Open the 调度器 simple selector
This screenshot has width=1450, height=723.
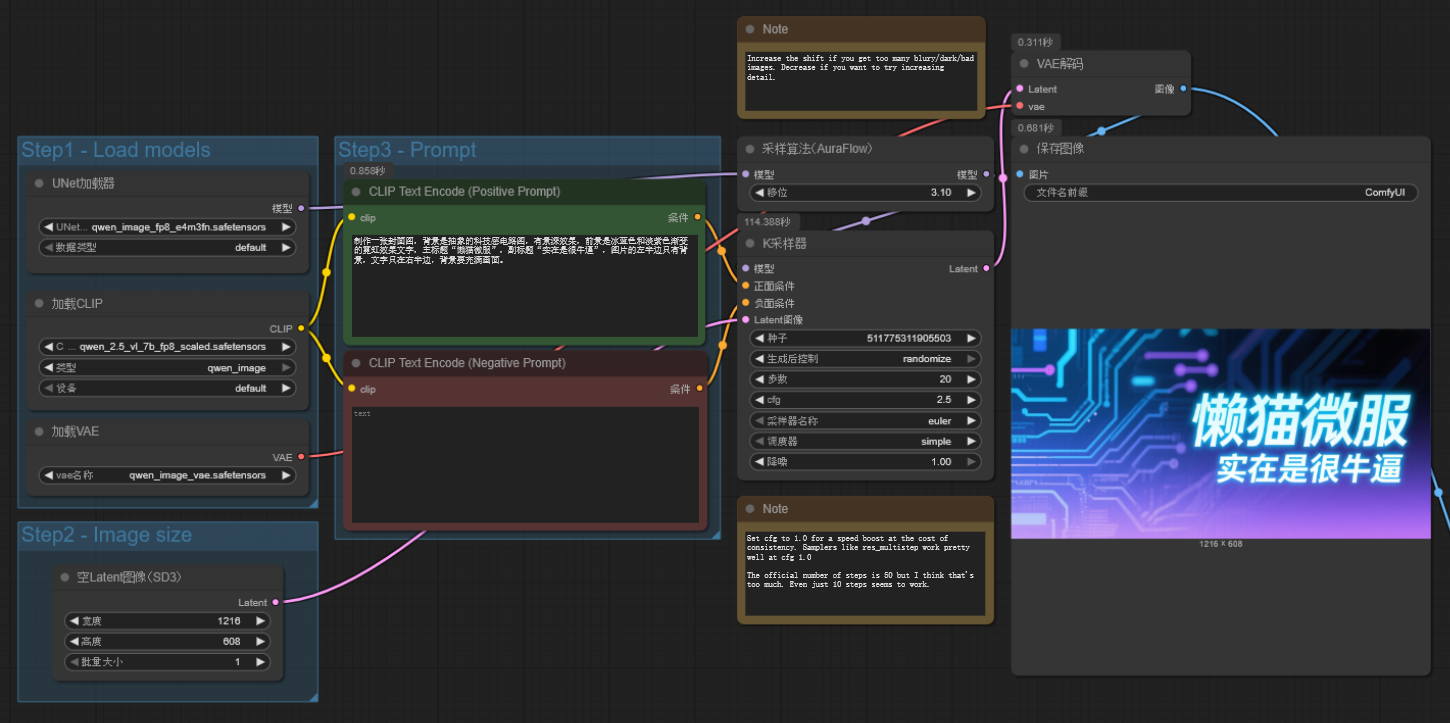pyautogui.click(x=866, y=441)
